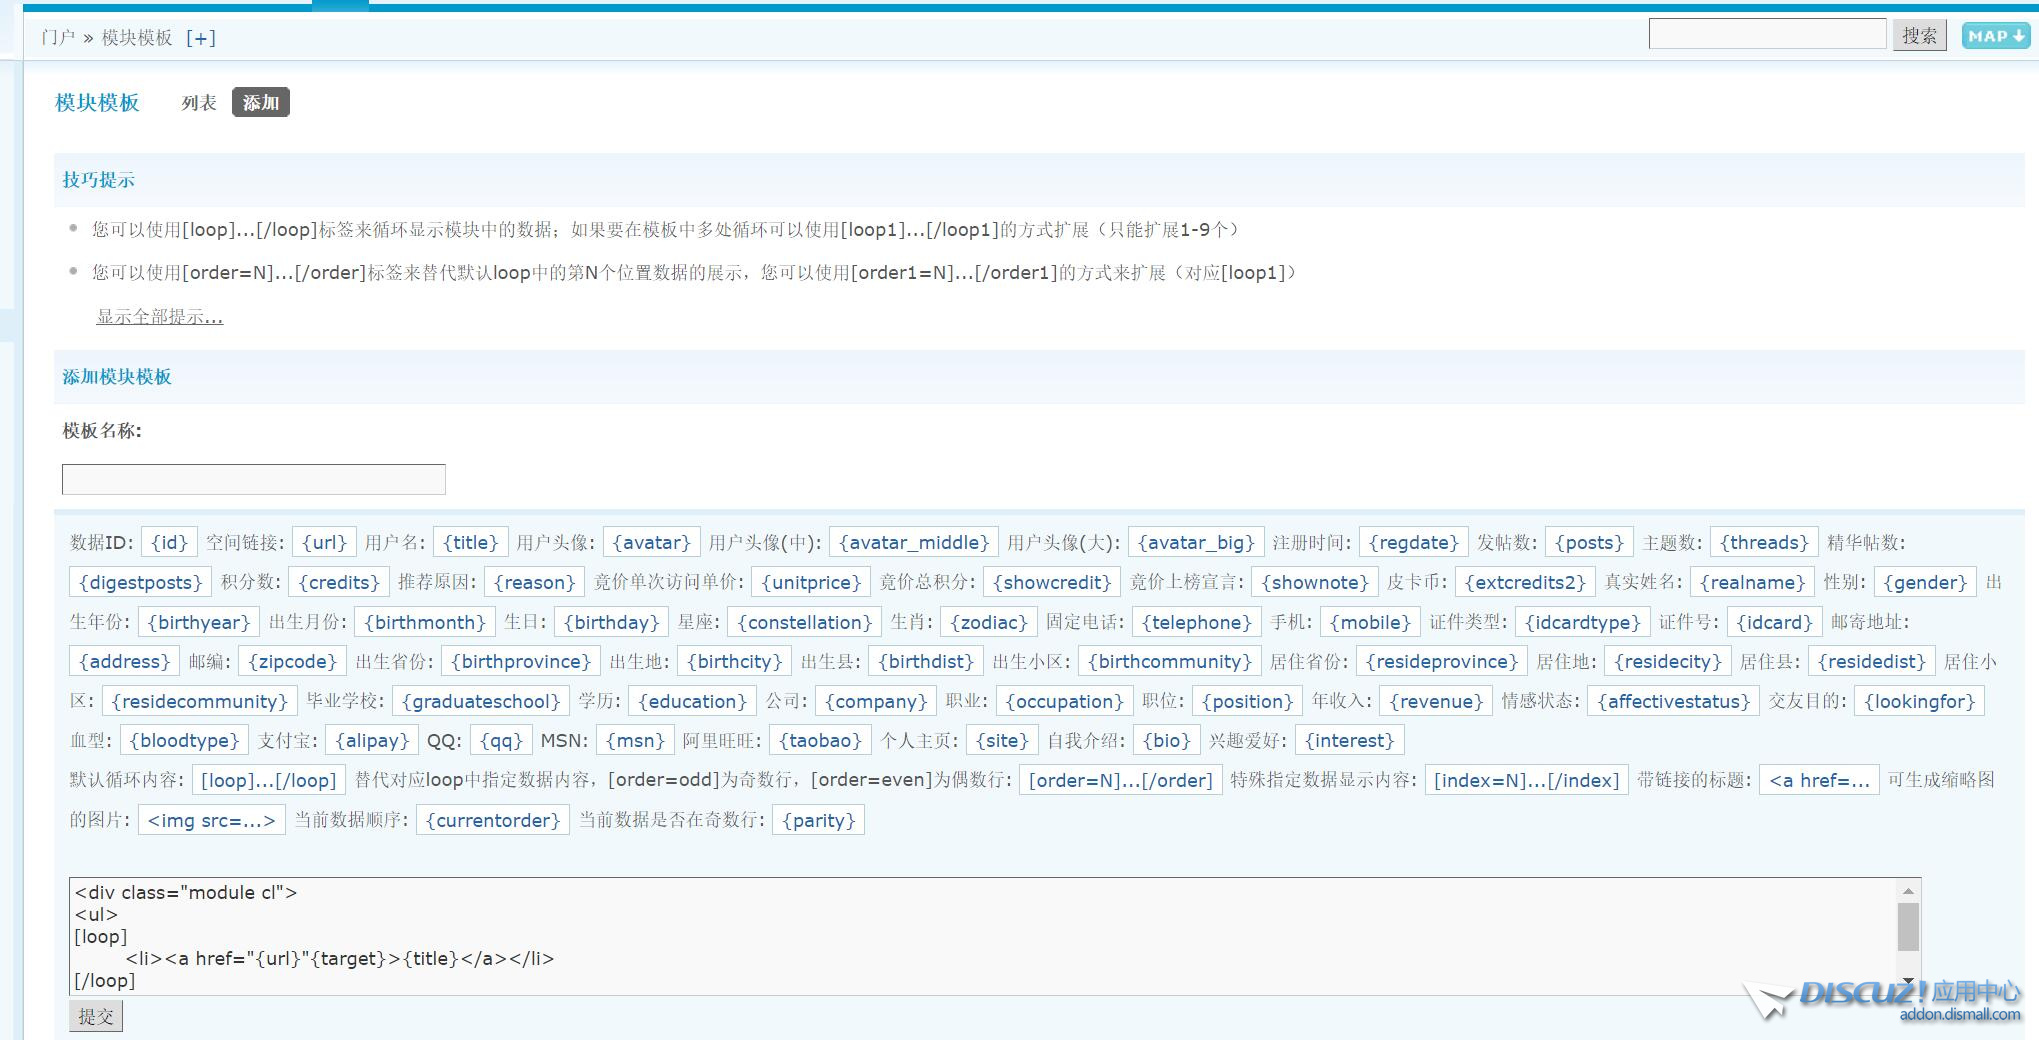Viewport: 2039px width, 1040px height.
Task: Insert the {birthday} tag
Action: pyautogui.click(x=611, y=623)
